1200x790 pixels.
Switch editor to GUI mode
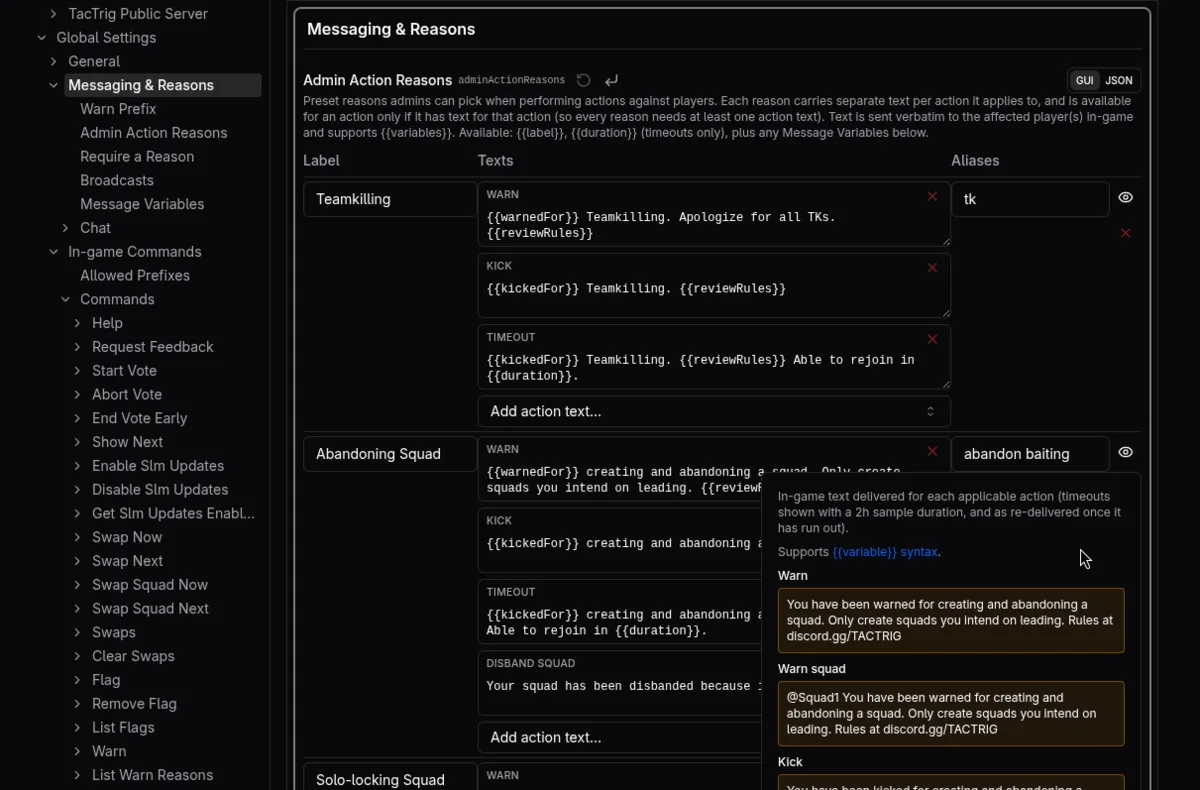(1084, 81)
